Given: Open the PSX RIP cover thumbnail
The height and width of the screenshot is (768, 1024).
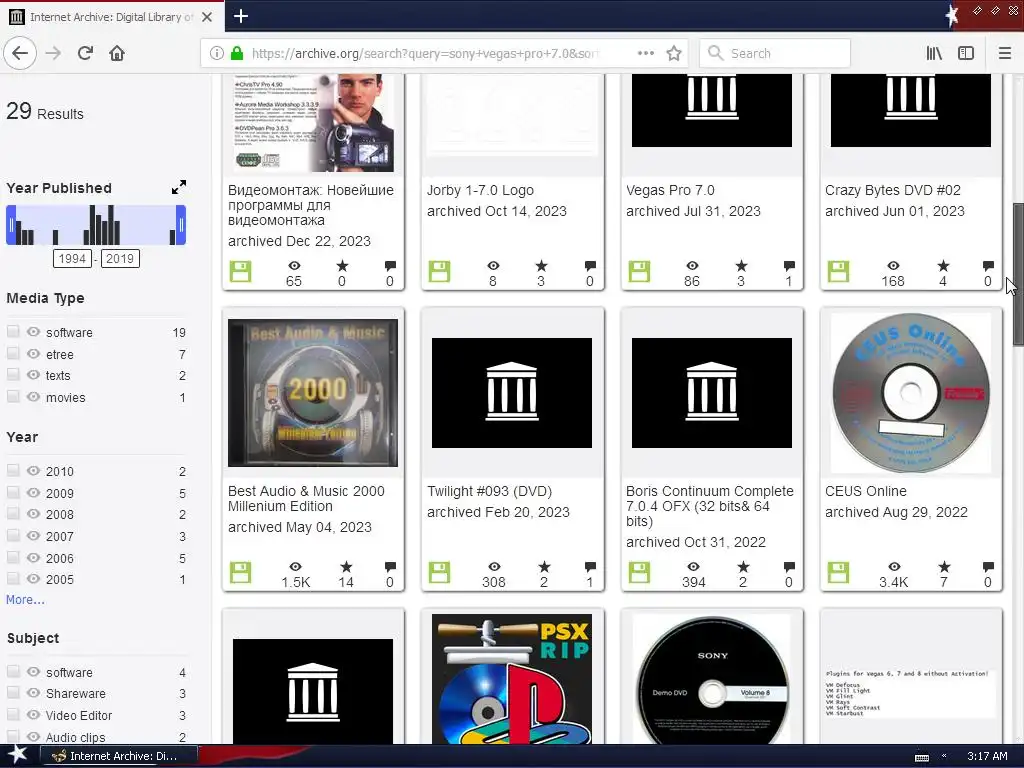Looking at the screenshot, I should click(512, 679).
